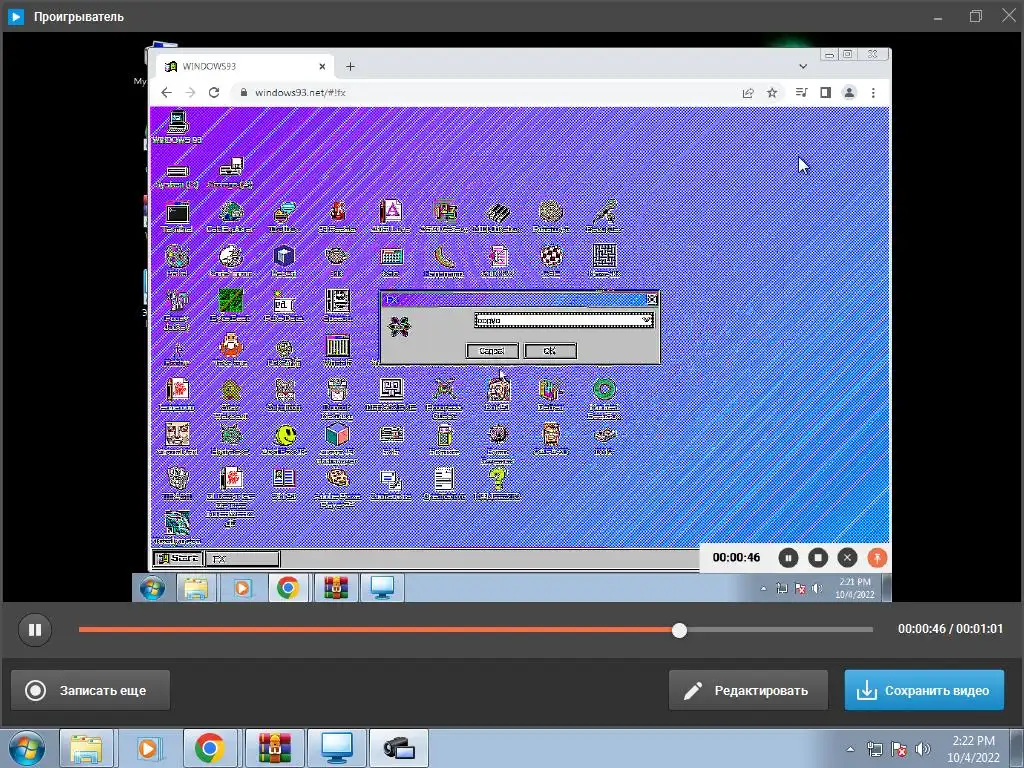Open the 2:22 PM clock in tray
The height and width of the screenshot is (768, 1024).
973,749
